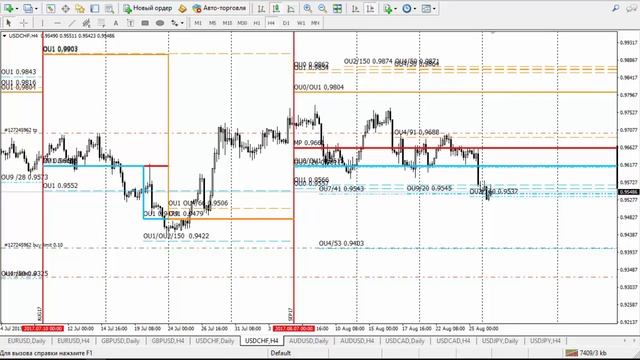
Task: Switch to M1 timeframe
Action: [x=198, y=23]
